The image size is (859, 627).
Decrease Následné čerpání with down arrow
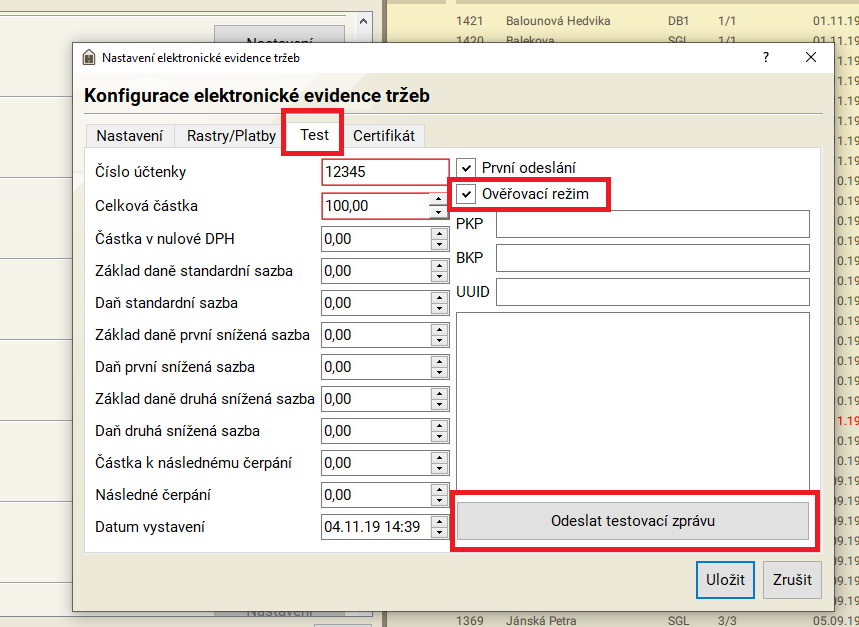tap(438, 500)
